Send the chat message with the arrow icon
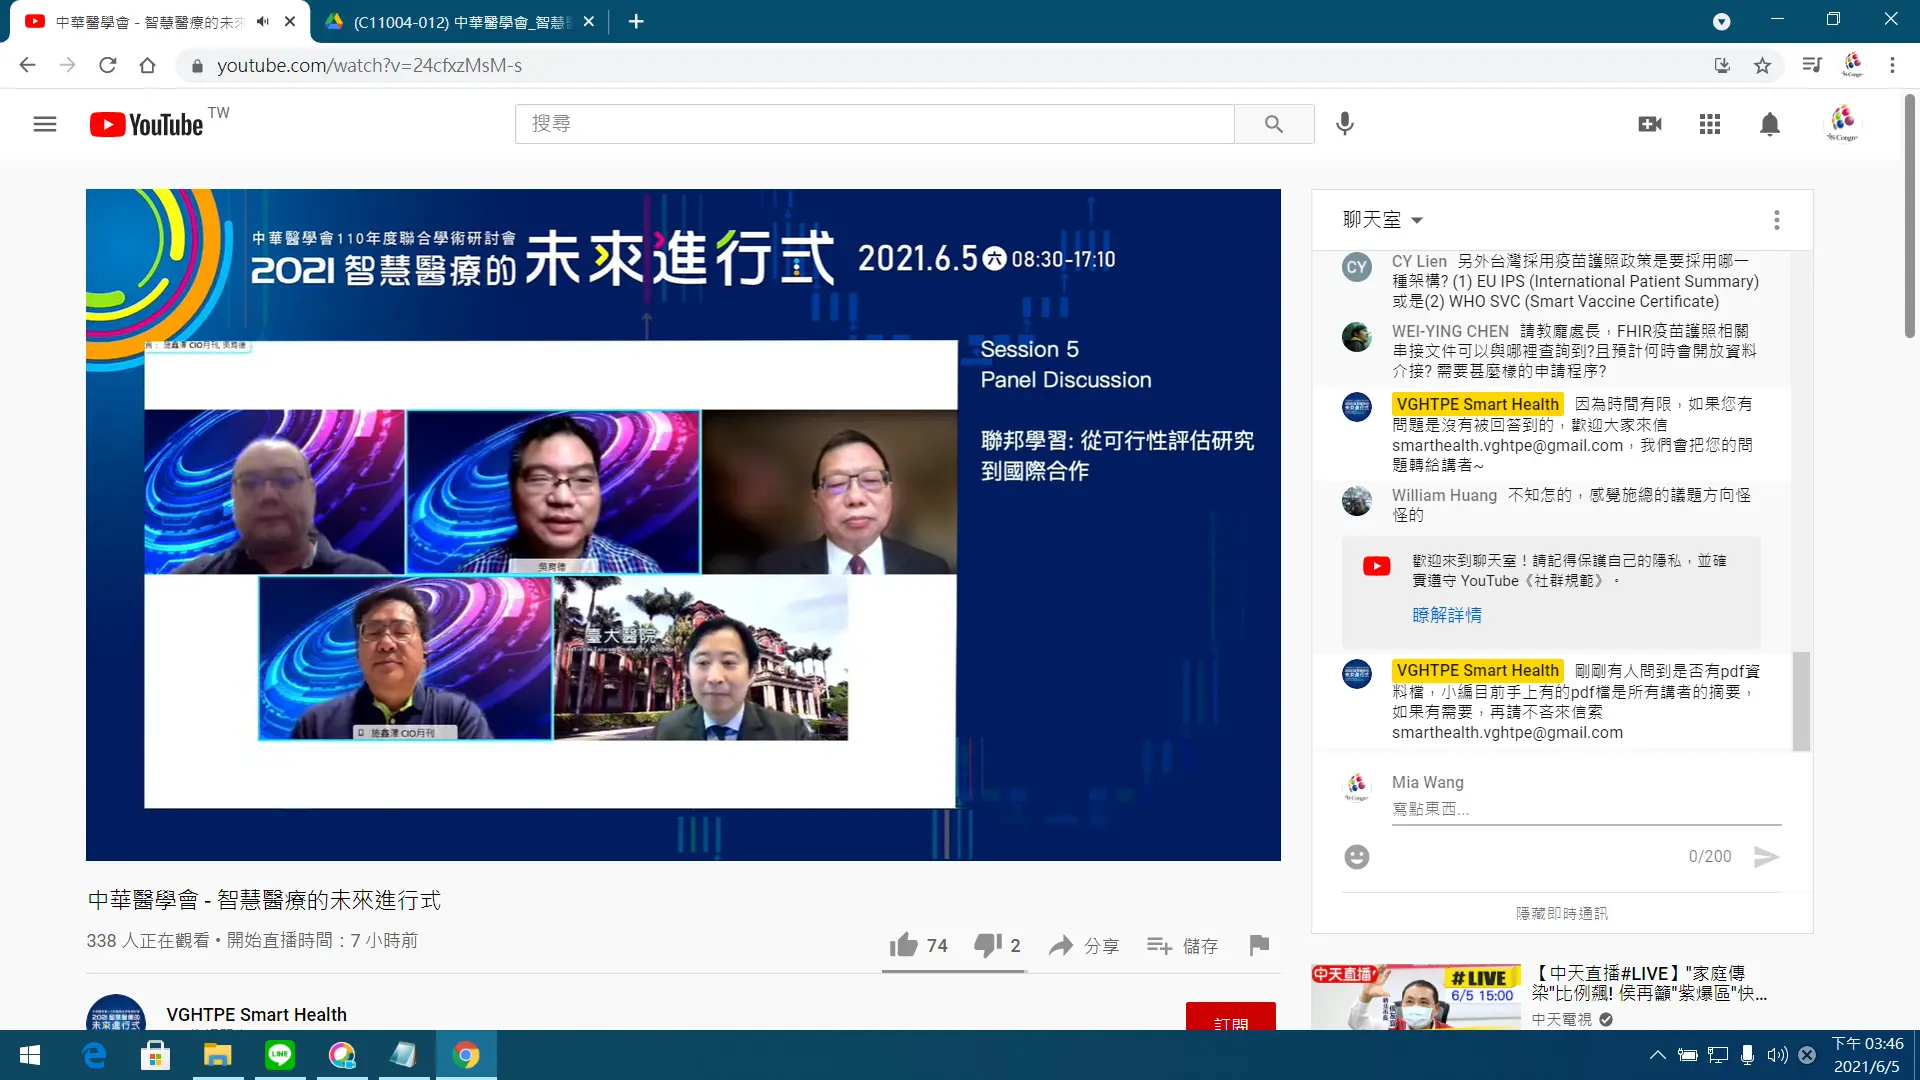Image resolution: width=1920 pixels, height=1080 pixels. (x=1768, y=857)
